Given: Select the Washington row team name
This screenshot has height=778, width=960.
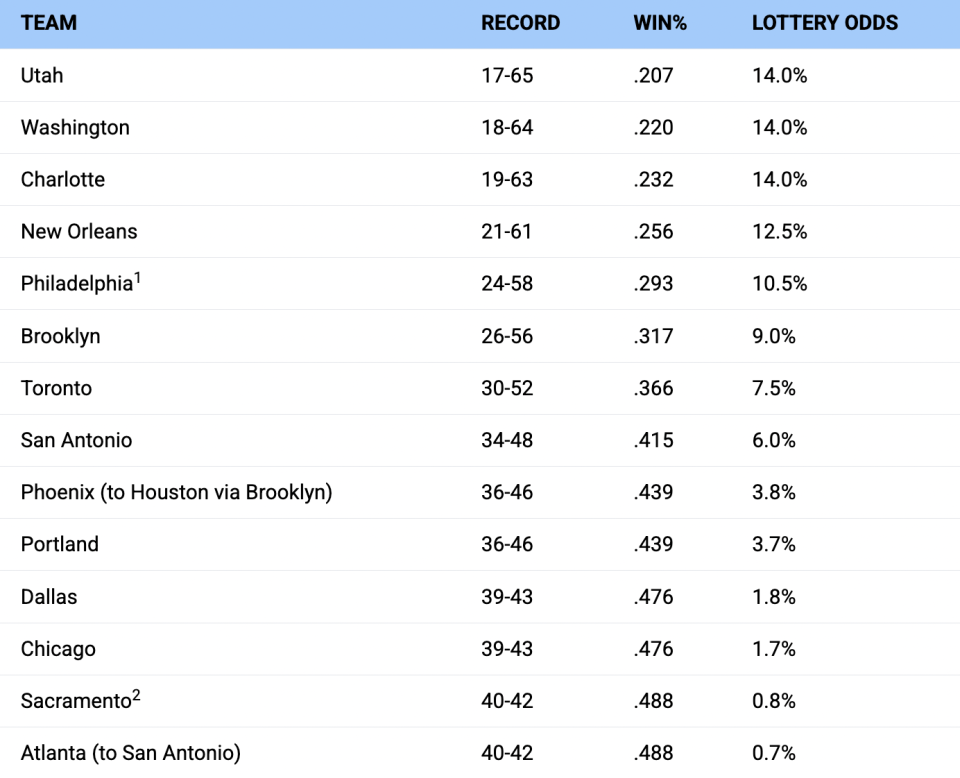Looking at the screenshot, I should click(x=75, y=127).
